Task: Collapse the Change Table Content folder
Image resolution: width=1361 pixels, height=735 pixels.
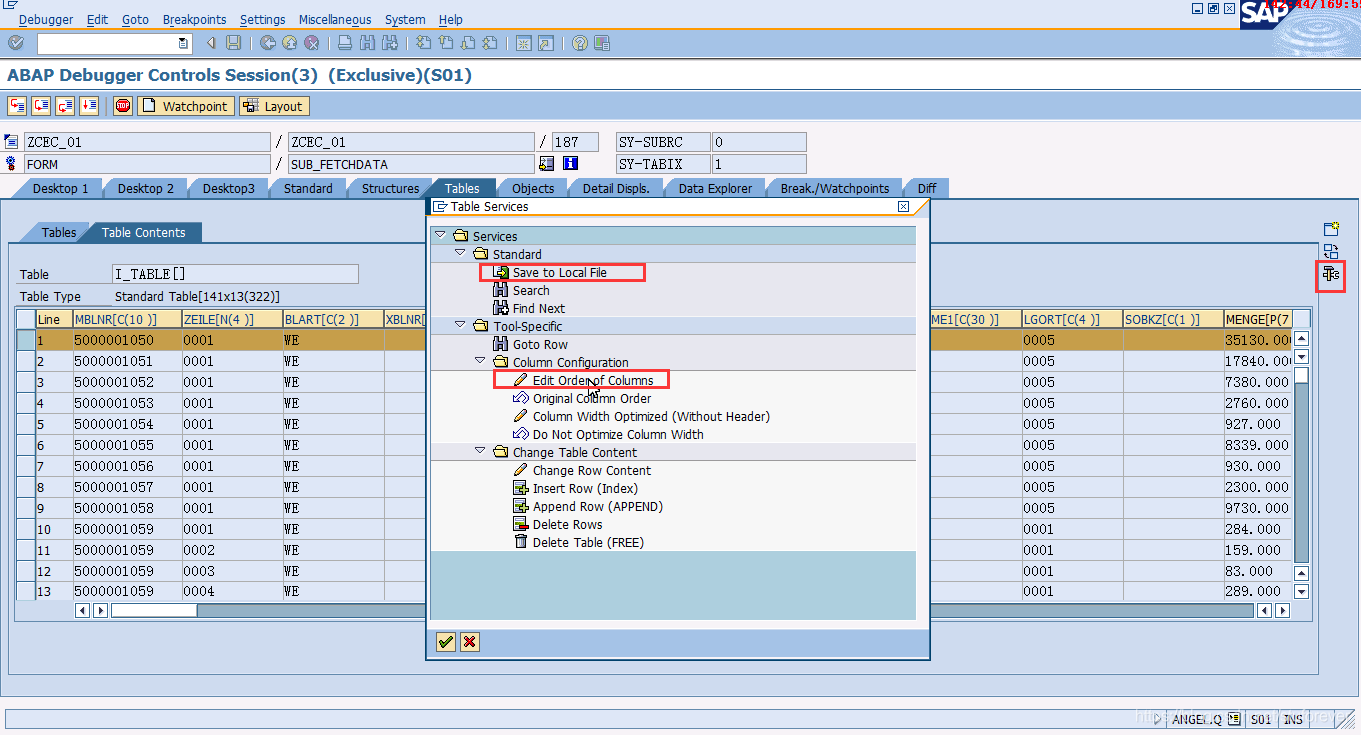Action: (x=480, y=451)
